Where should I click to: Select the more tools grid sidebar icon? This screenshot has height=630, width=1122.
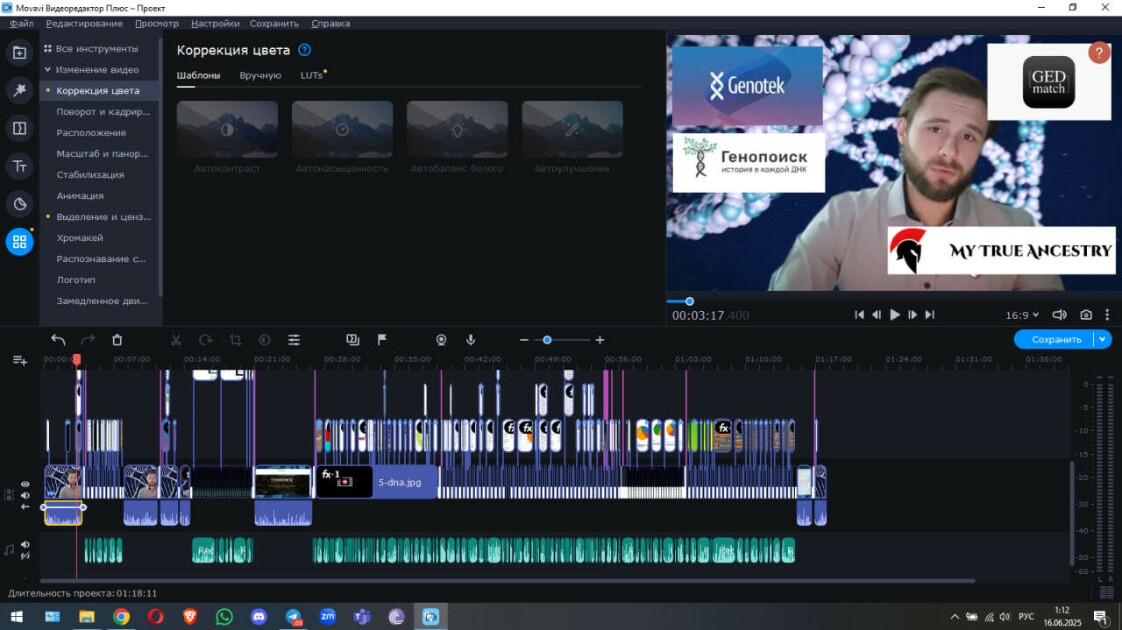19,241
